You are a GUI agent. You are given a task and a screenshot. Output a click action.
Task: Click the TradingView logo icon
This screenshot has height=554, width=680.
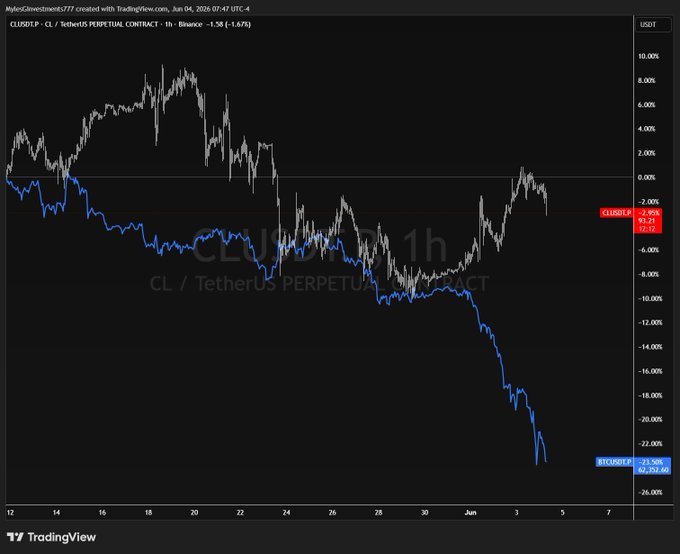pyautogui.click(x=15, y=538)
